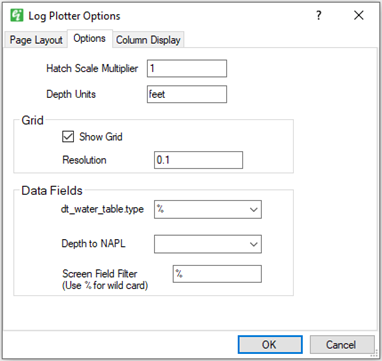The image size is (382, 361).
Task: Click the Data Fields group title
Action: coord(52,191)
